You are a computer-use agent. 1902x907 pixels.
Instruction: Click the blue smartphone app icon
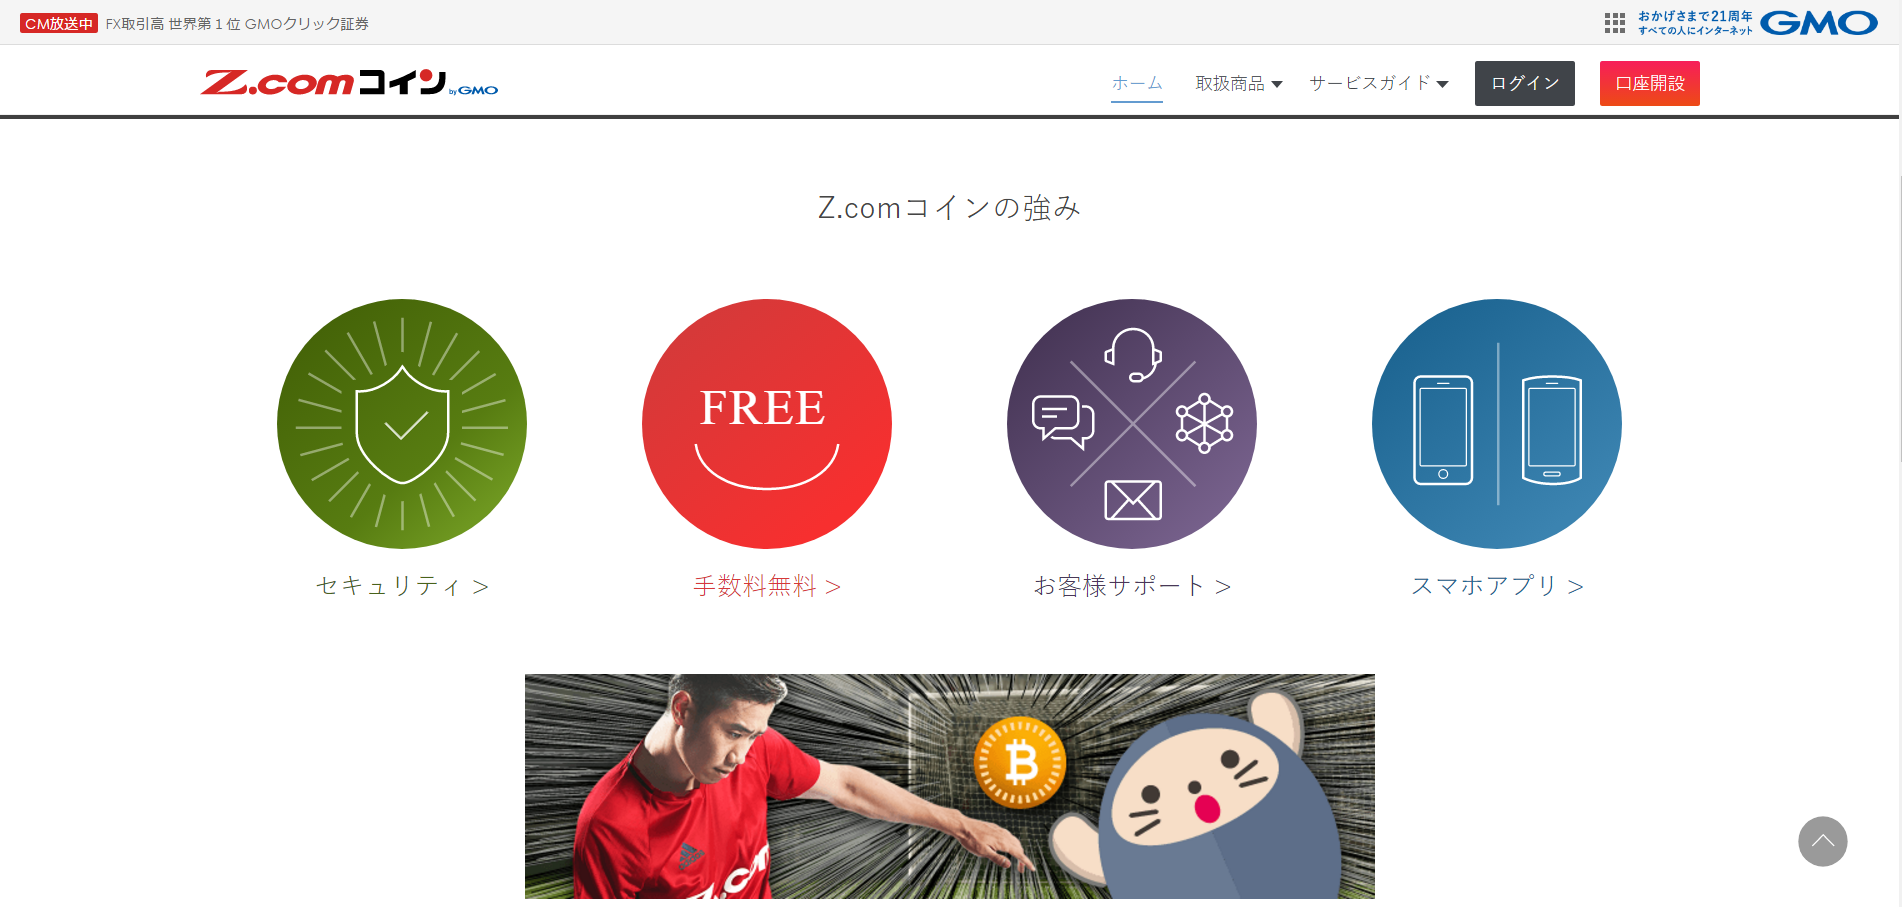point(1497,423)
